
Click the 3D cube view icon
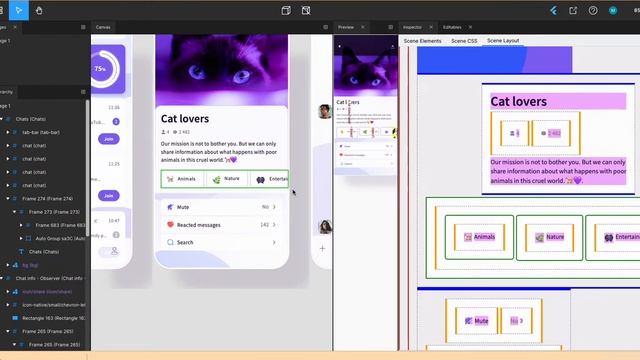coord(286,11)
